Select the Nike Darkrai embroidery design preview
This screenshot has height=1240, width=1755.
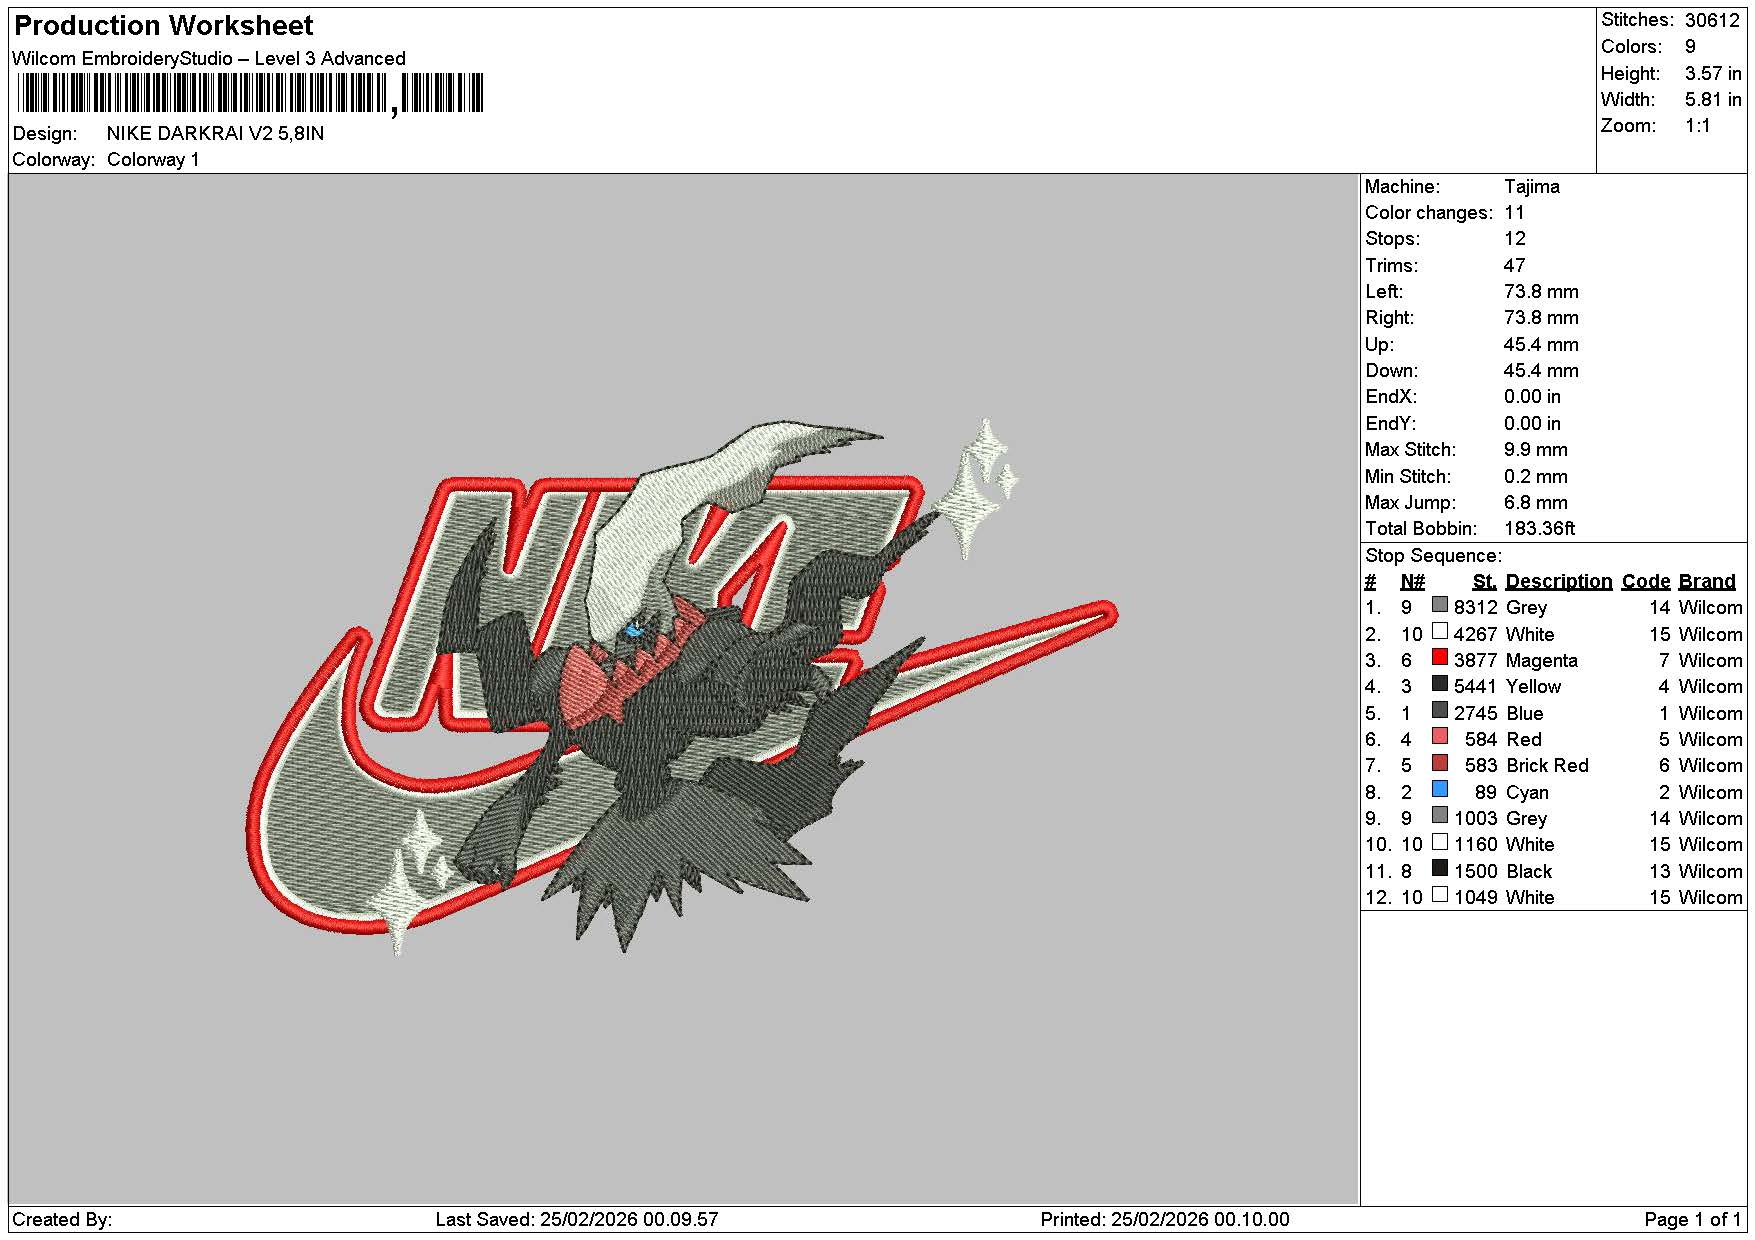coord(682,686)
